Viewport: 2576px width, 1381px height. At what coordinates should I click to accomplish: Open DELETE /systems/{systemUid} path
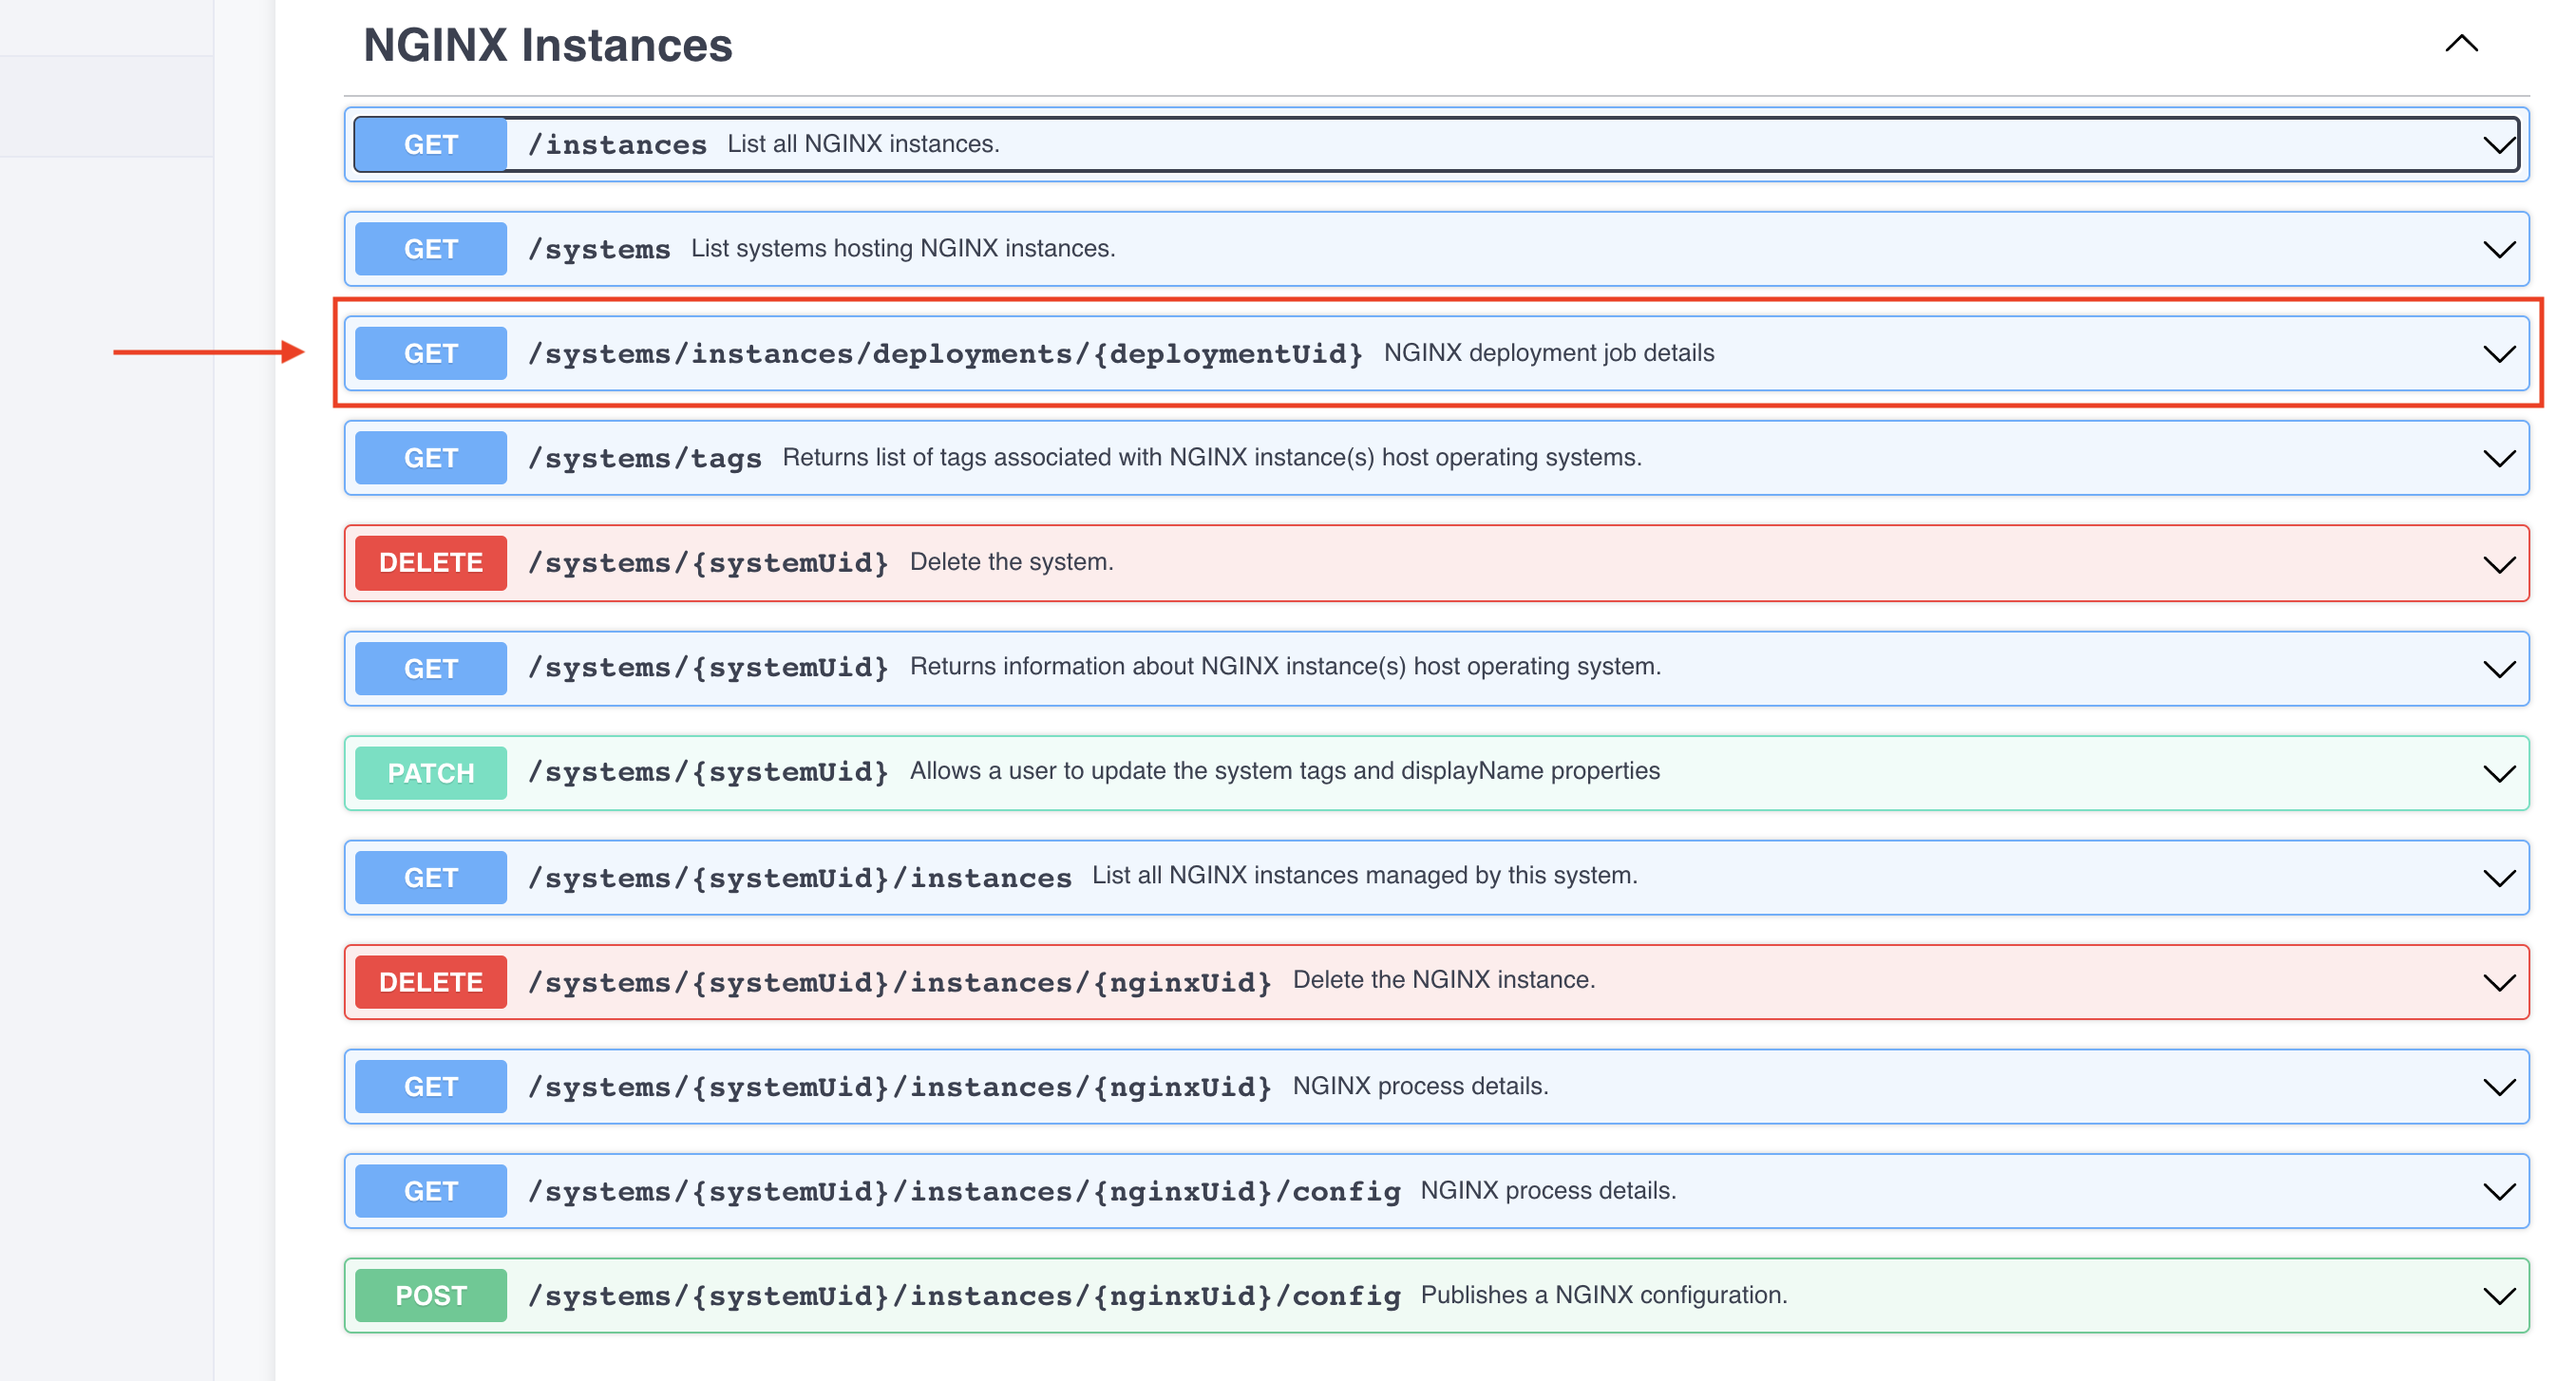click(708, 563)
